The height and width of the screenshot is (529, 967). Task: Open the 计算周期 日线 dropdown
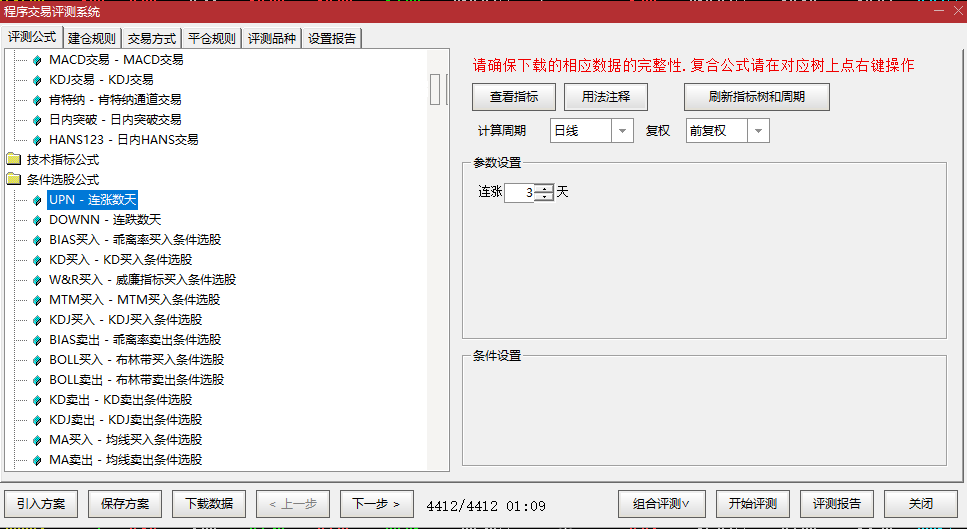(x=622, y=131)
